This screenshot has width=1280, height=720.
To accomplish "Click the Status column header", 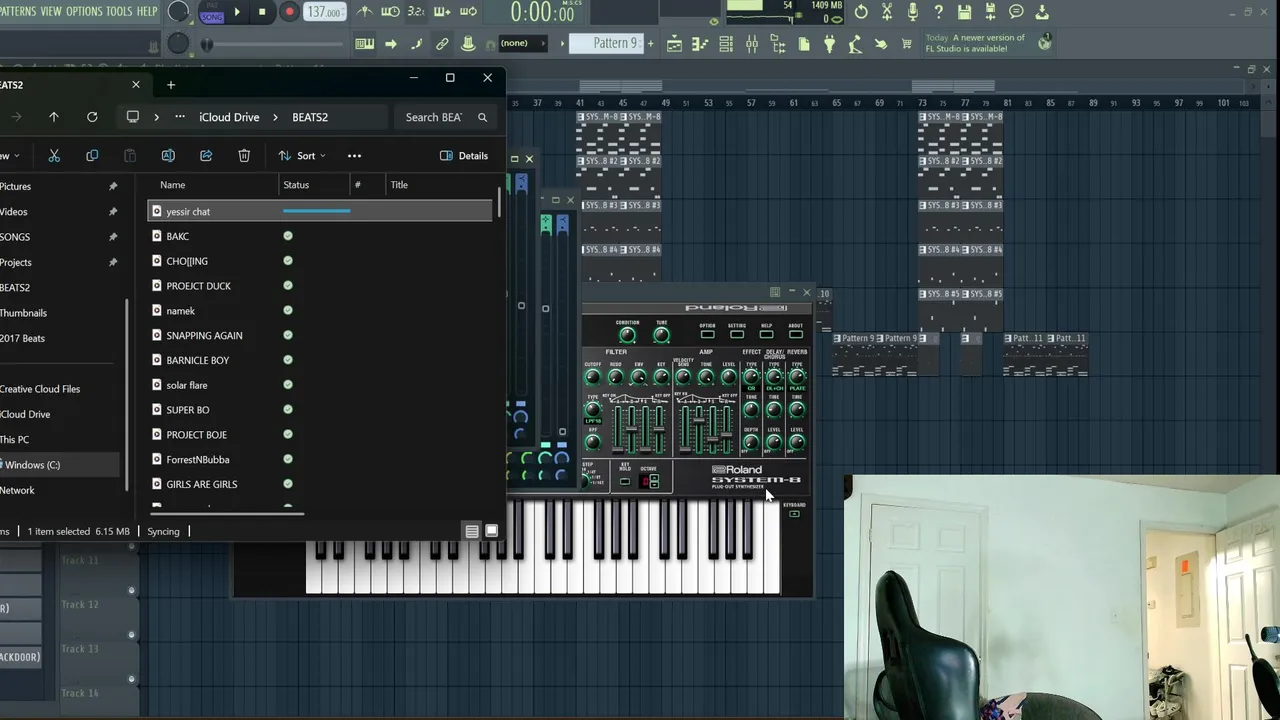I will tap(296, 185).
